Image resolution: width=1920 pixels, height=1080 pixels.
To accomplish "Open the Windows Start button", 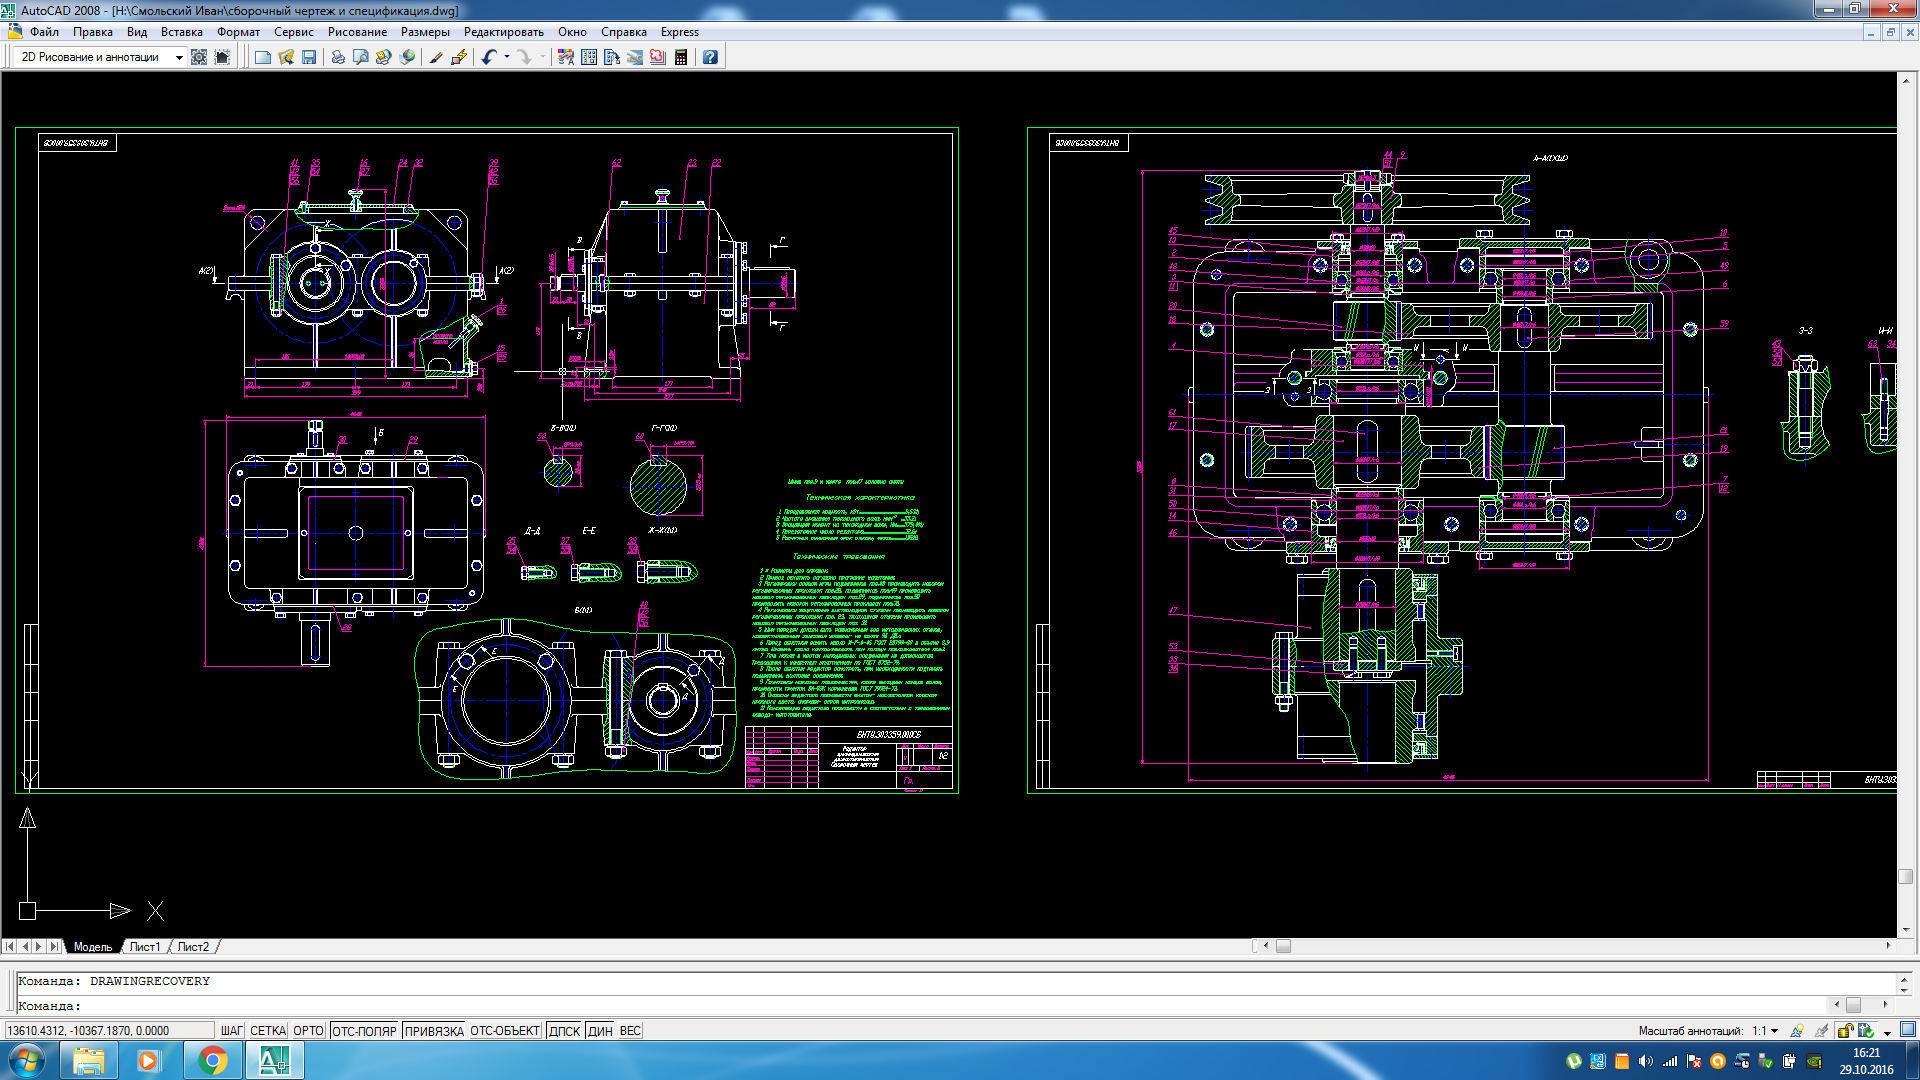I will [x=27, y=1060].
